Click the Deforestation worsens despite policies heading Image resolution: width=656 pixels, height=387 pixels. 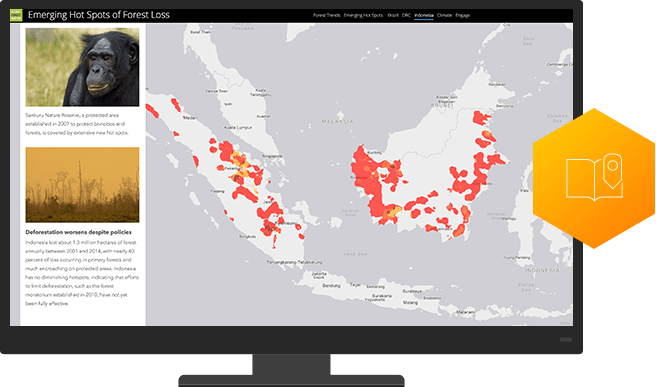click(79, 232)
